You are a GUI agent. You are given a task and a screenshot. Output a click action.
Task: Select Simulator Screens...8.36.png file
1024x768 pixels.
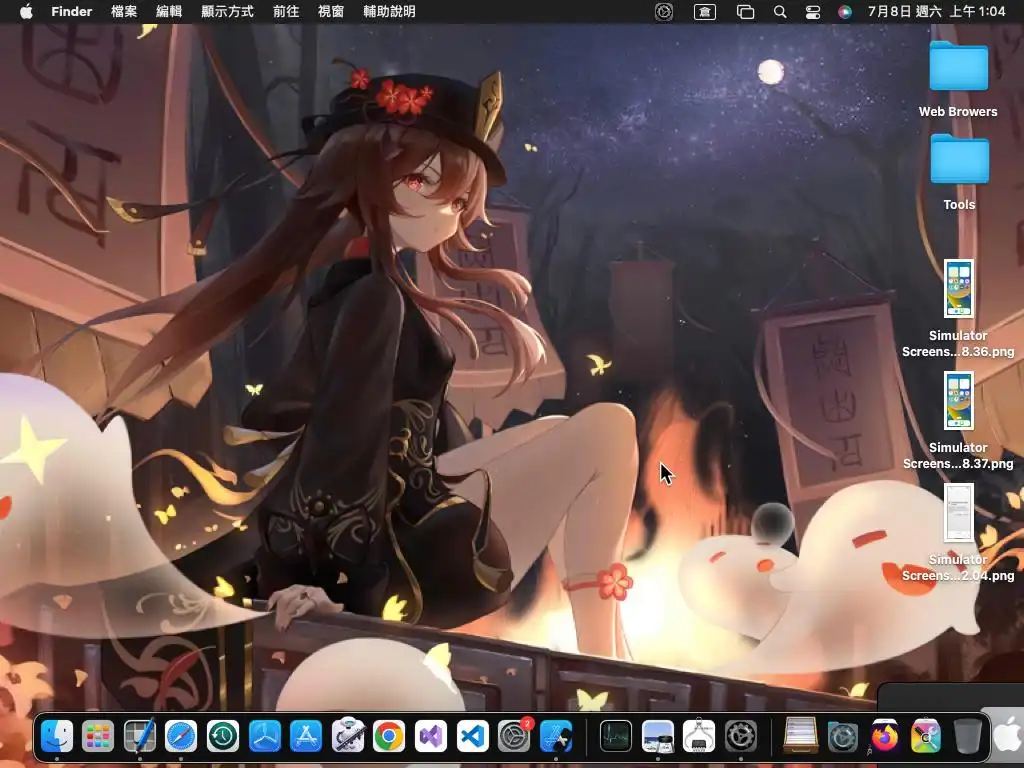coord(958,309)
